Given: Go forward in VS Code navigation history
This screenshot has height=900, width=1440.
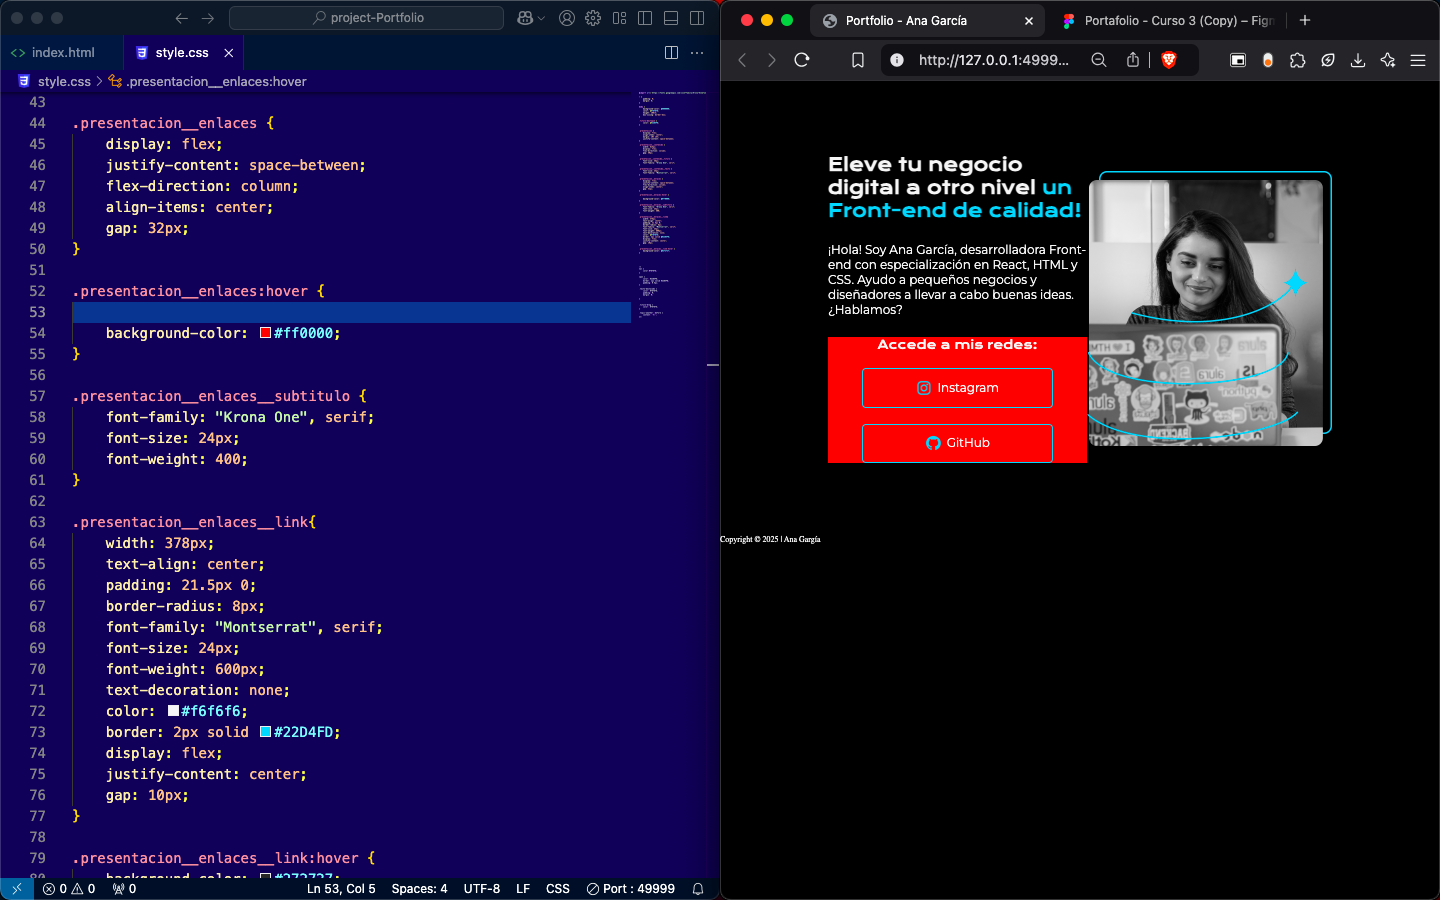Looking at the screenshot, I should click(x=208, y=18).
